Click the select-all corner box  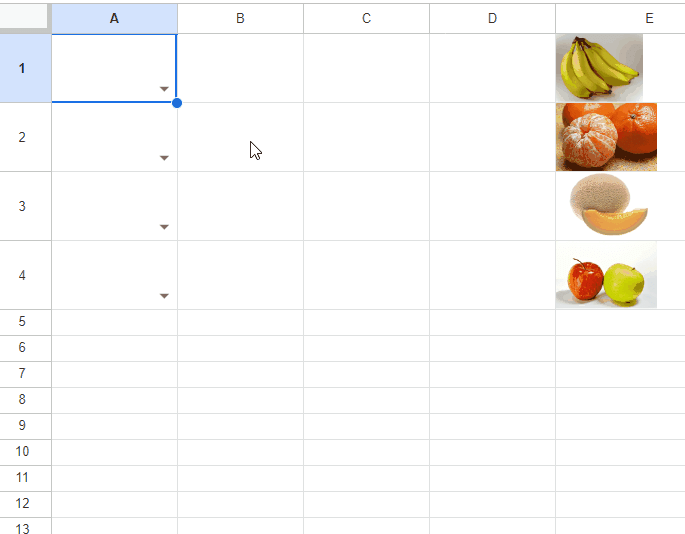coord(25,18)
